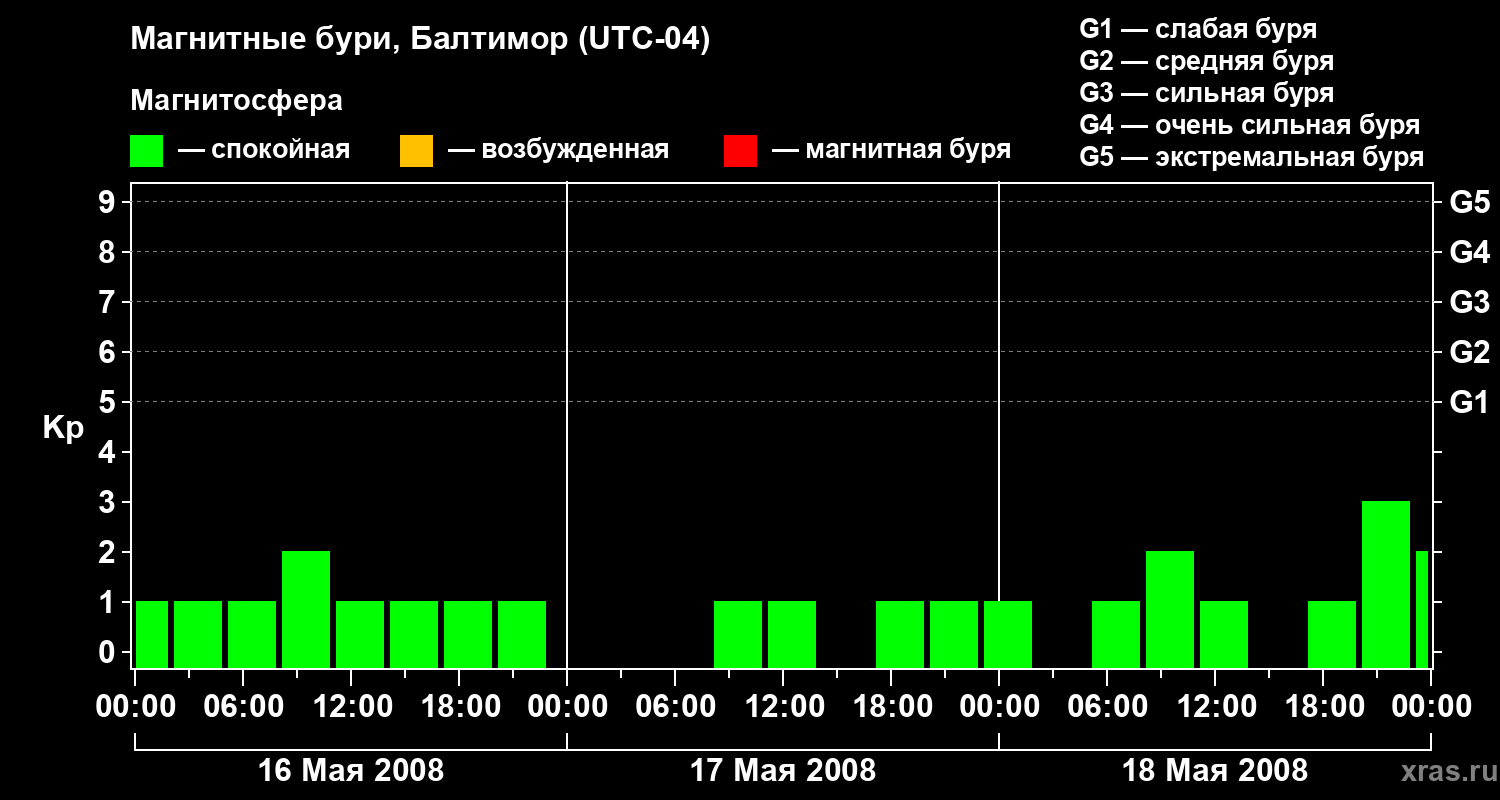
Task: Click the G1 label on the right axis
Action: [1469, 403]
